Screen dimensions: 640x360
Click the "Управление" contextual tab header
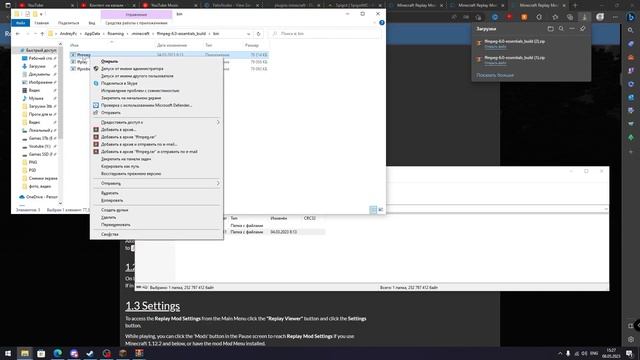[x=136, y=14]
